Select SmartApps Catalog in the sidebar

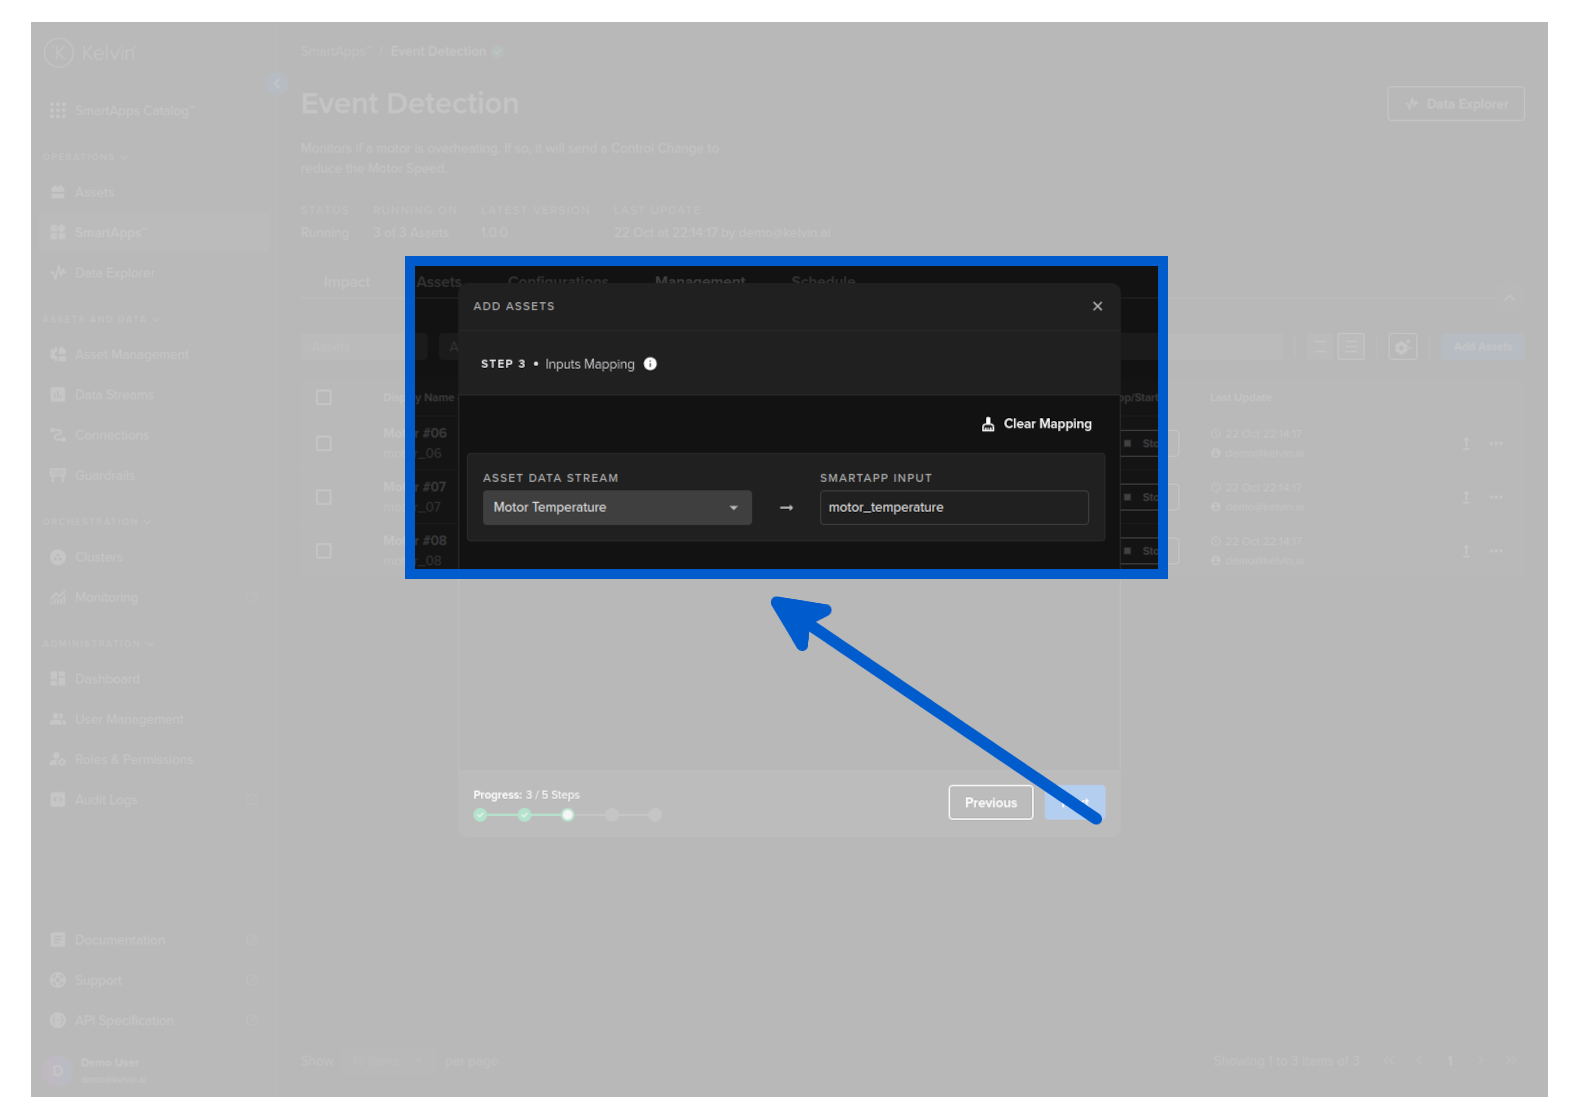[134, 111]
